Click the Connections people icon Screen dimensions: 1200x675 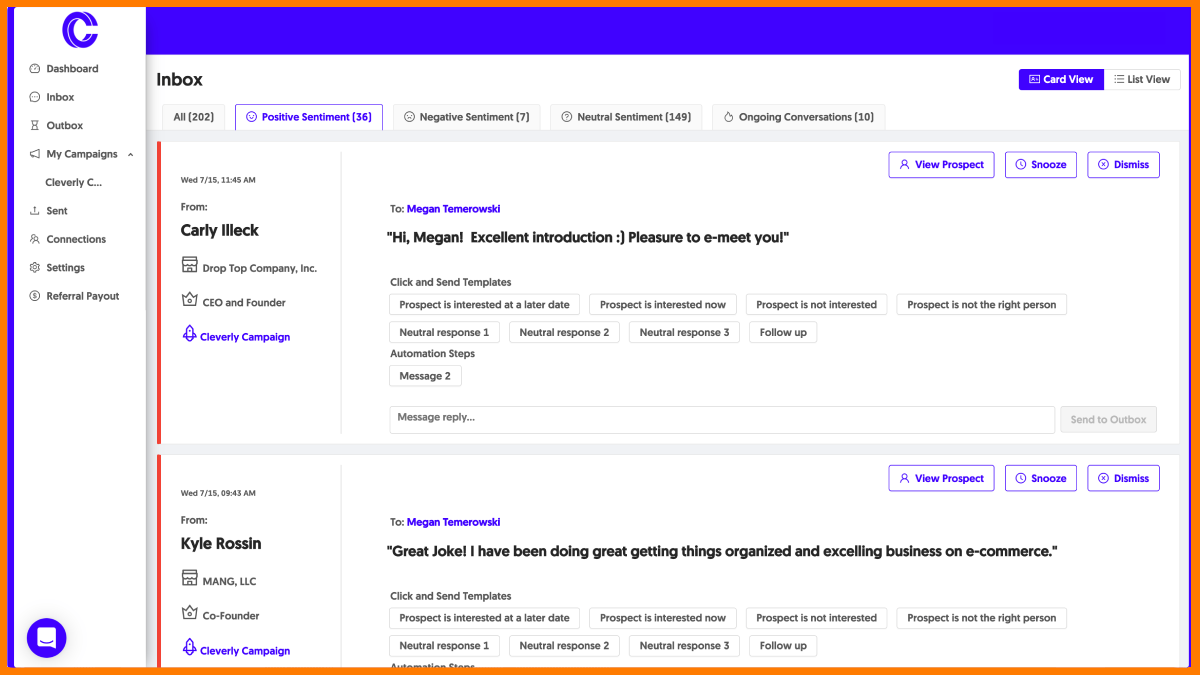[x=35, y=239]
